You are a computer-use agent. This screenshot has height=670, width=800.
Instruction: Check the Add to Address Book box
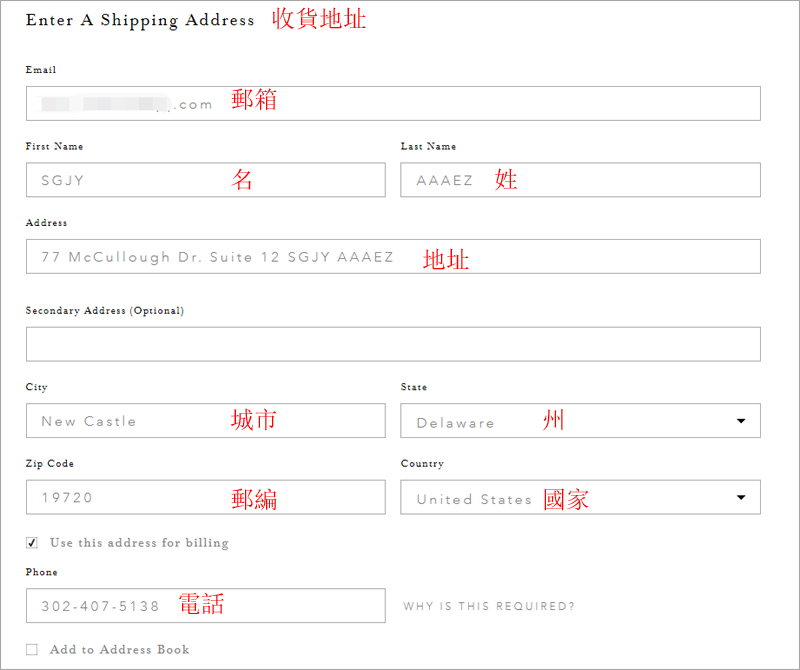32,649
